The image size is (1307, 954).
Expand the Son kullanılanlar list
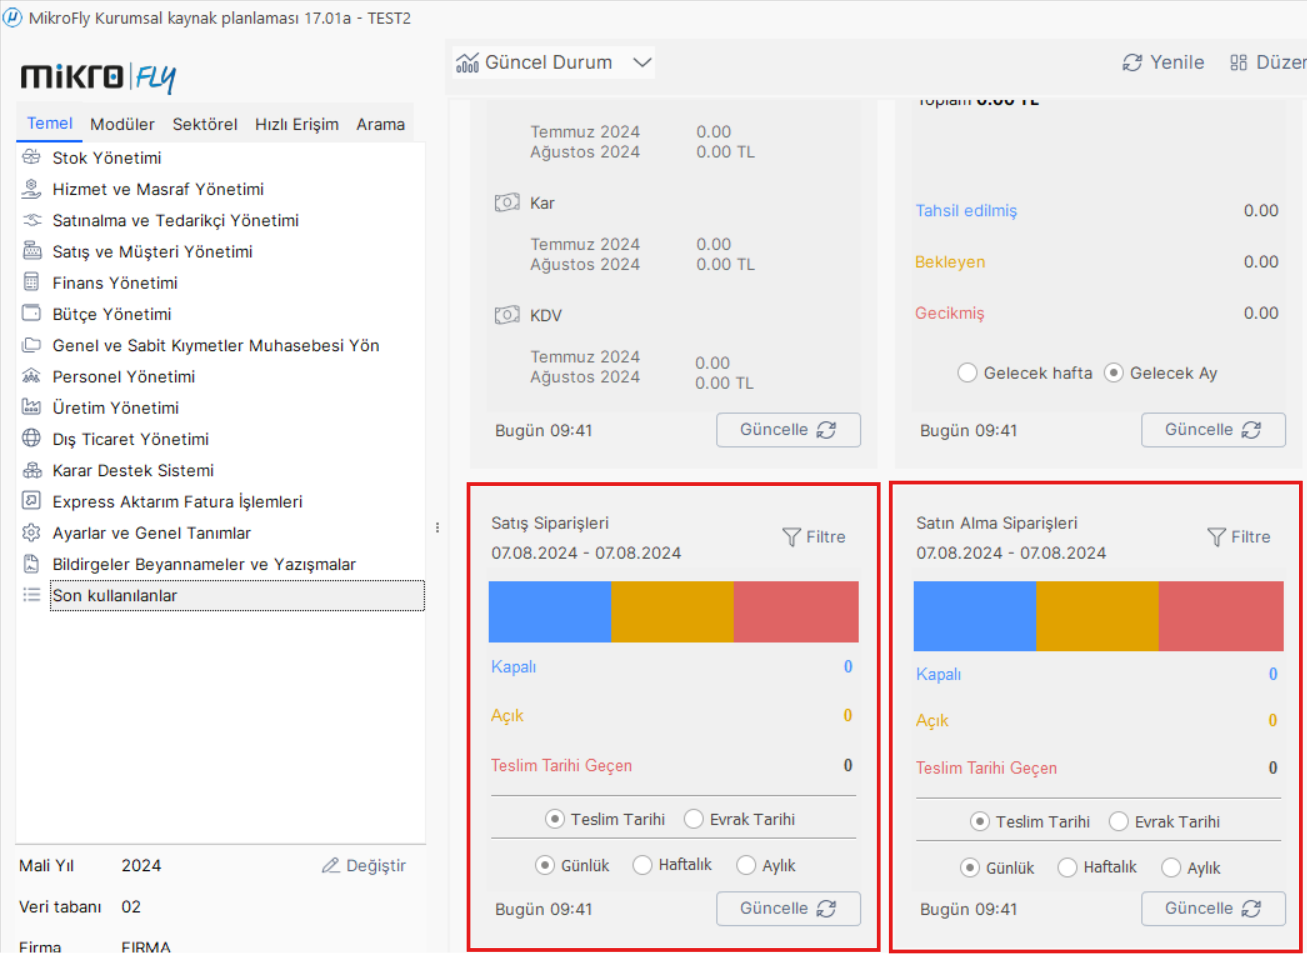tap(115, 595)
